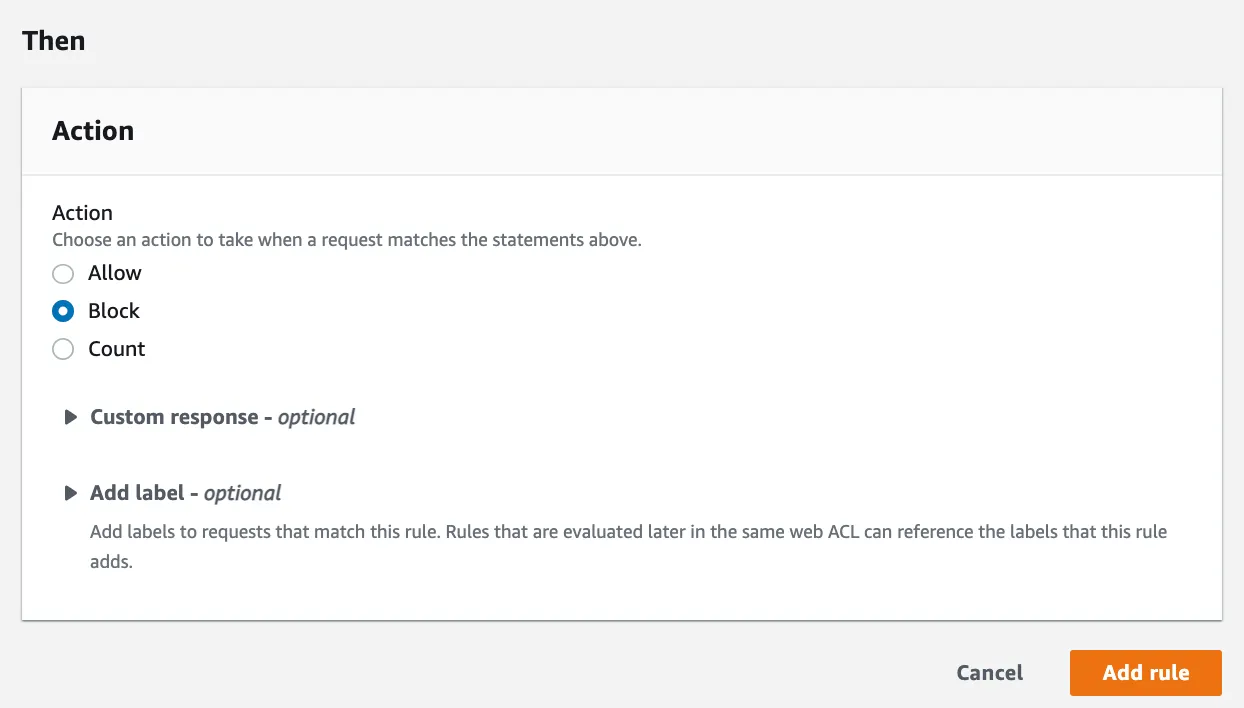Image resolution: width=1244 pixels, height=708 pixels.
Task: Click the large bold "Action" panel header
Action: point(93,131)
